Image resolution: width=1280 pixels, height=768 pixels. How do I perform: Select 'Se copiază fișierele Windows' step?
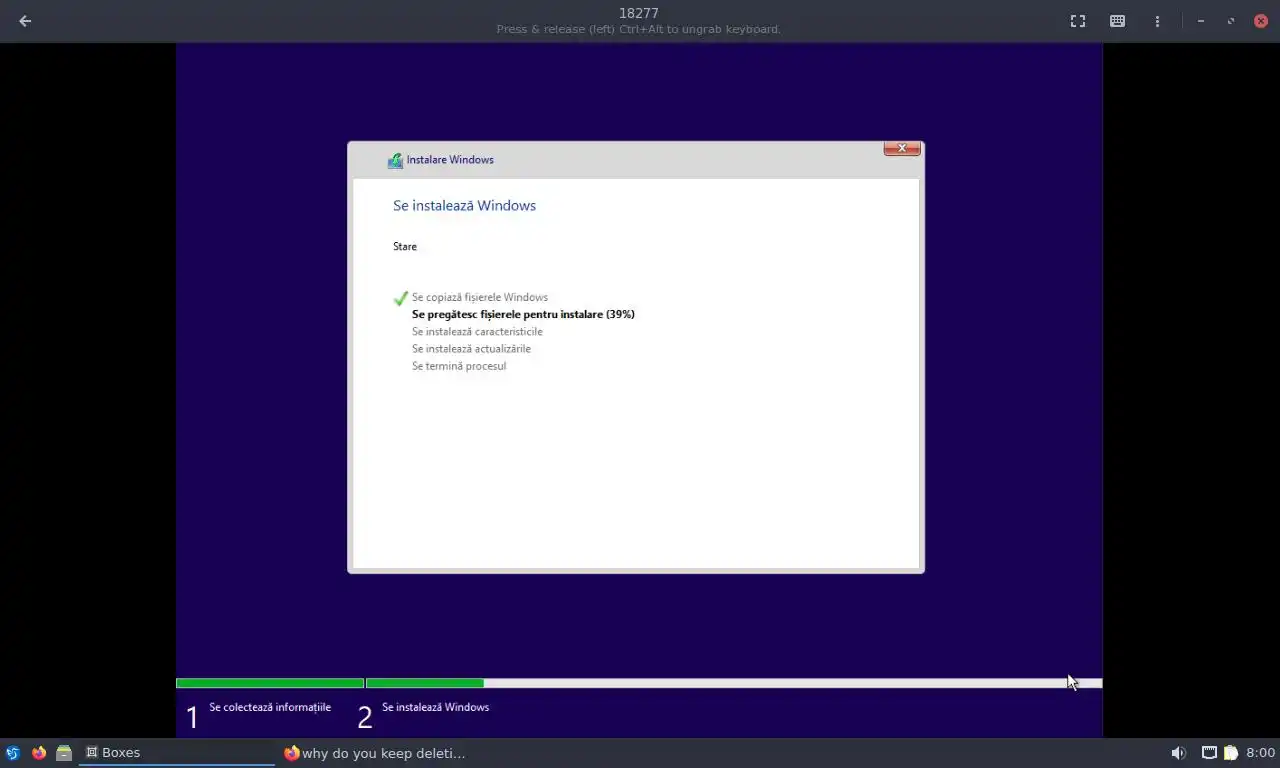point(480,297)
